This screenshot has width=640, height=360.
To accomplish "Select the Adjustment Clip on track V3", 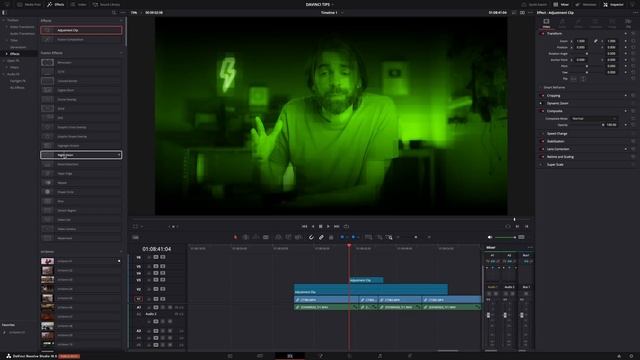I will pos(366,280).
